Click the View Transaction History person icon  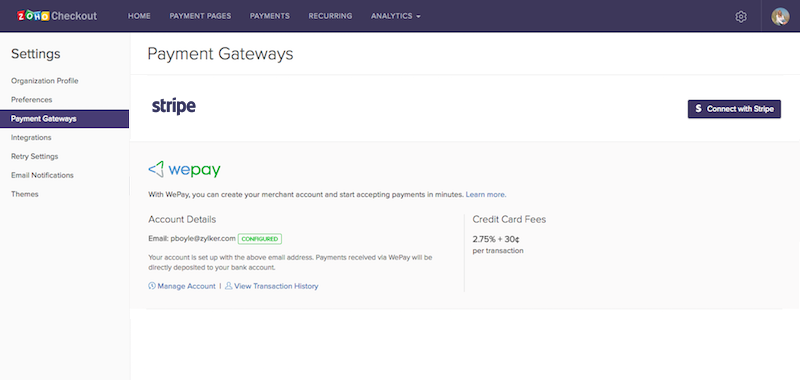[x=229, y=286]
